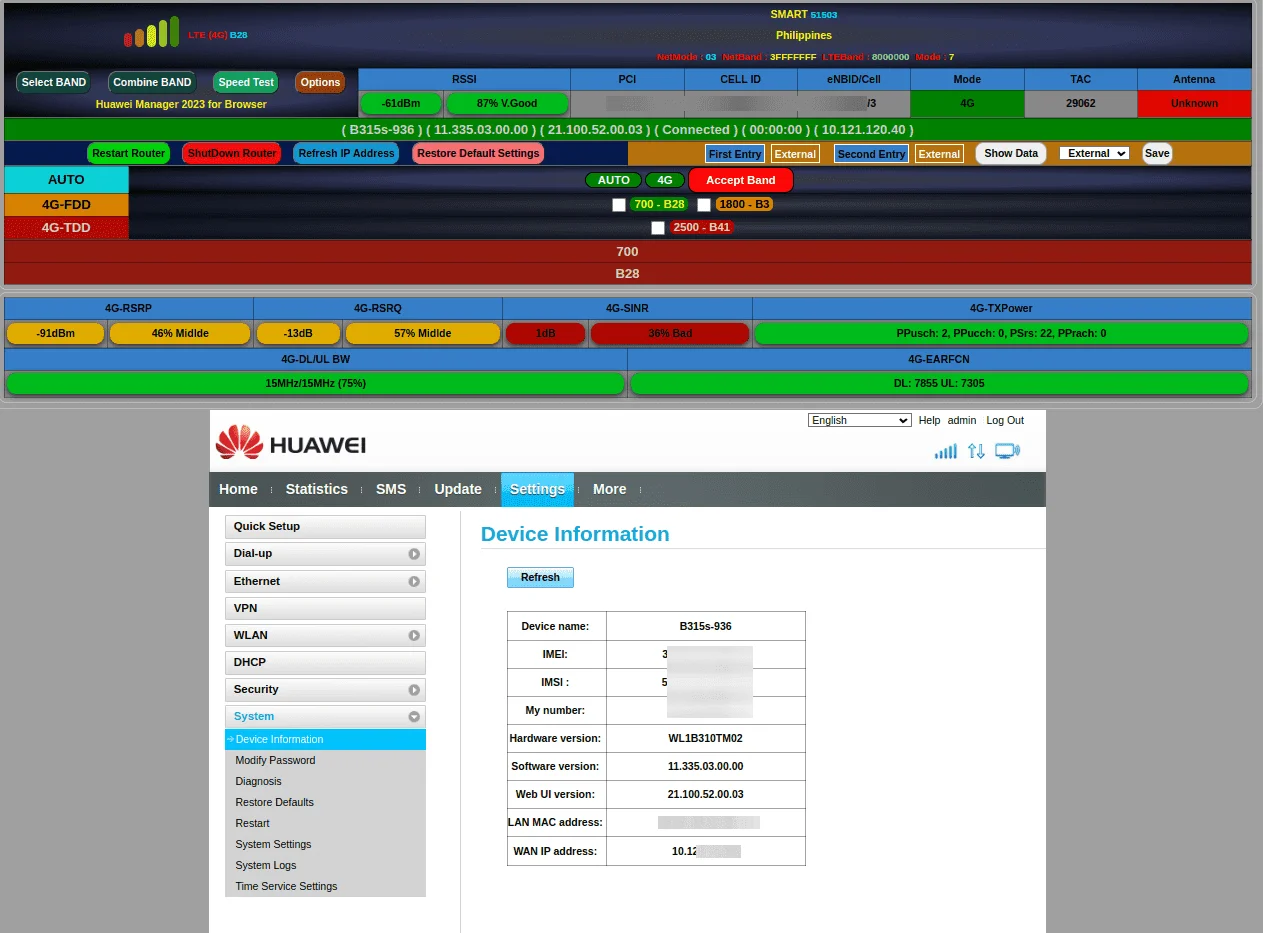Toggle the 4G mode pill

tap(665, 180)
